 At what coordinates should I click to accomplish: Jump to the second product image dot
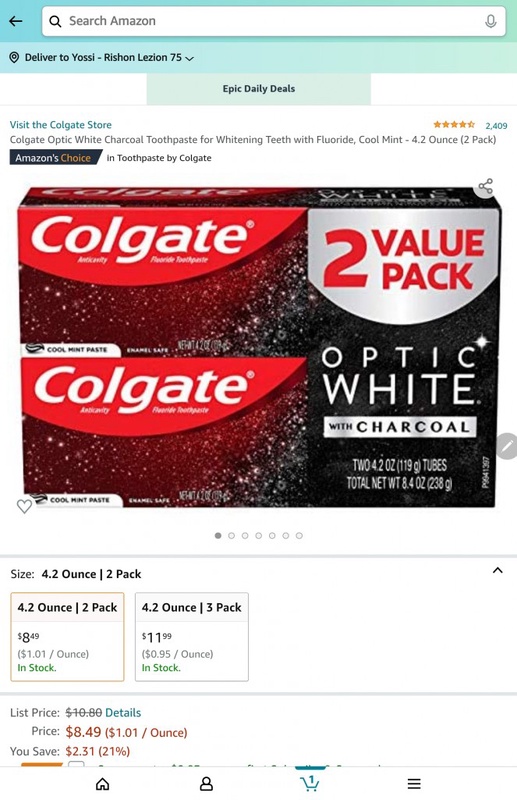pyautogui.click(x=232, y=536)
